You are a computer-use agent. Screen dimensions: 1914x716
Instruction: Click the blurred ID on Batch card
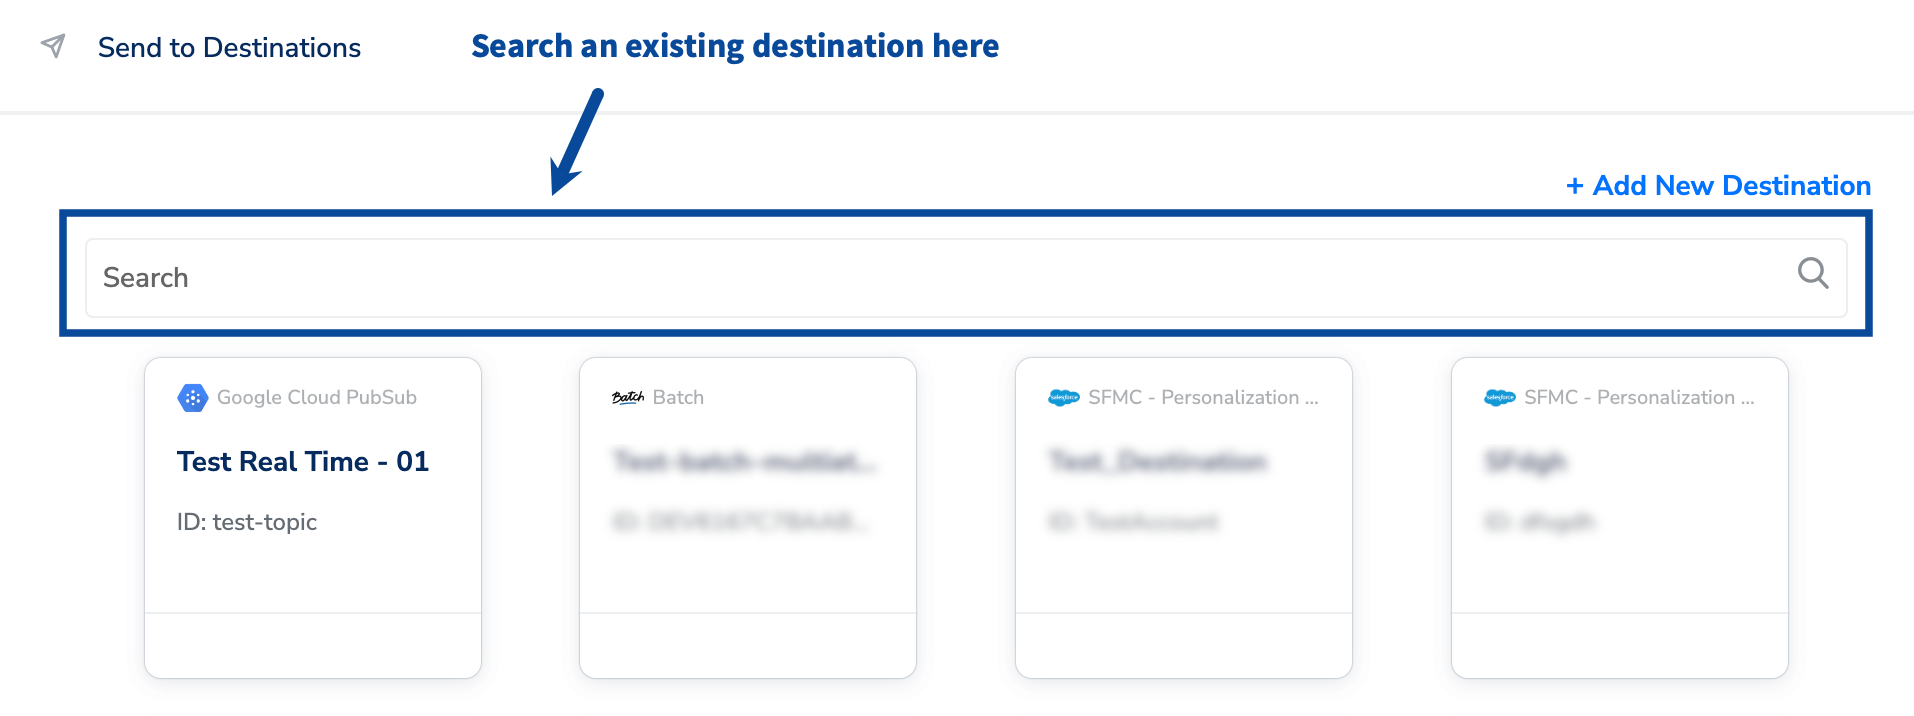740,522
